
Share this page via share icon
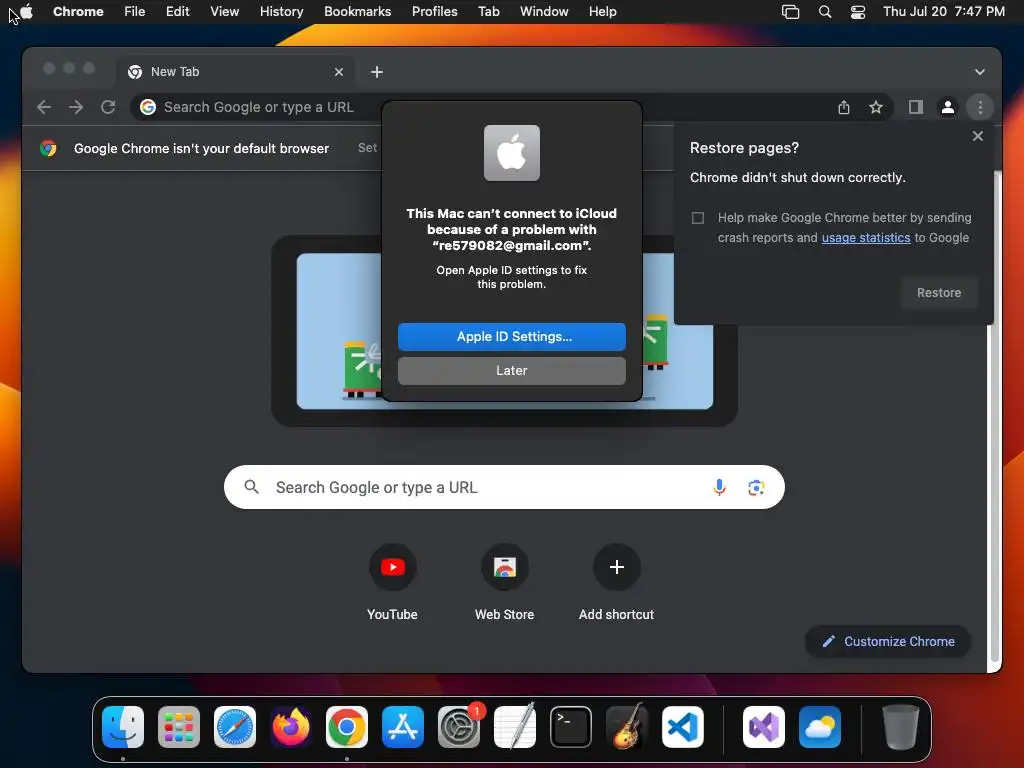pos(844,107)
